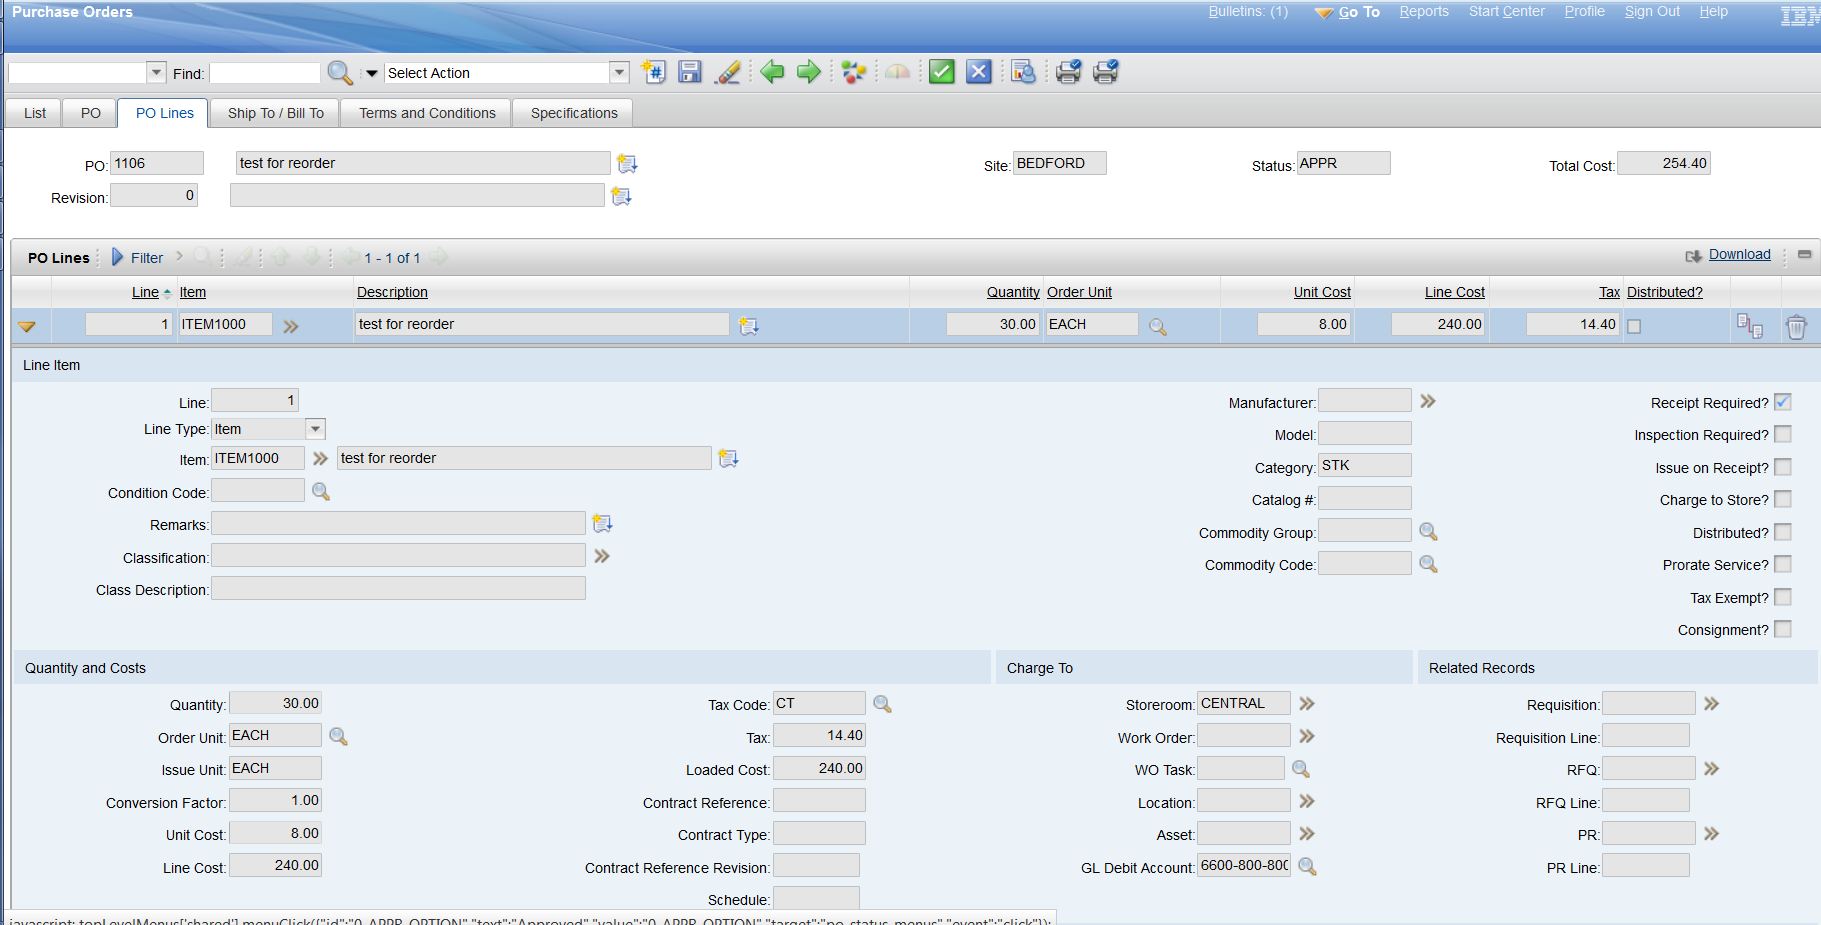
Task: Save the purchase order with the disk icon
Action: pyautogui.click(x=690, y=72)
